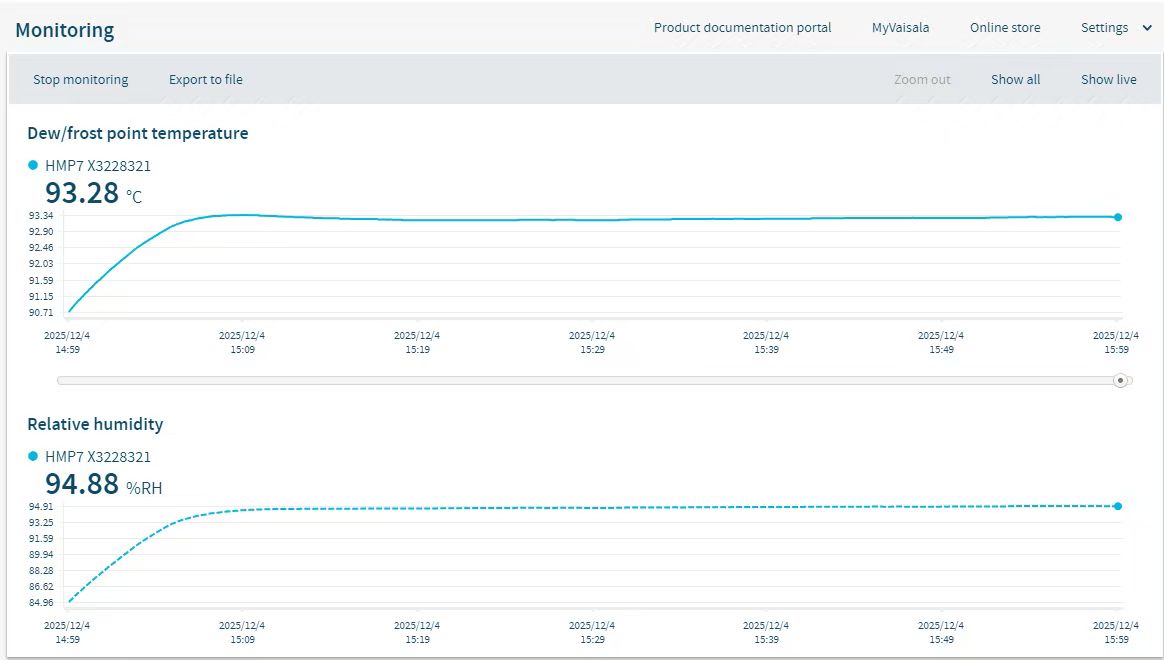The image size is (1164, 660).
Task: Select Show all in toolbar
Action: [1015, 80]
